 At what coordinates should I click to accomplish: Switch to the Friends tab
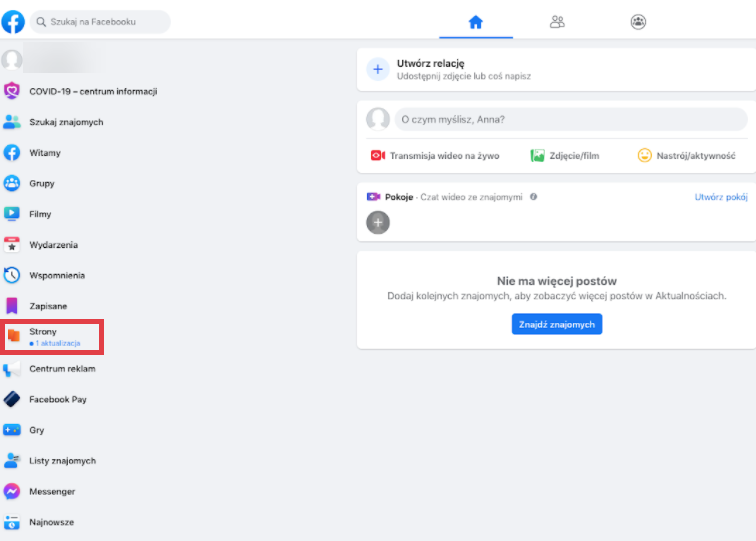coord(557,21)
